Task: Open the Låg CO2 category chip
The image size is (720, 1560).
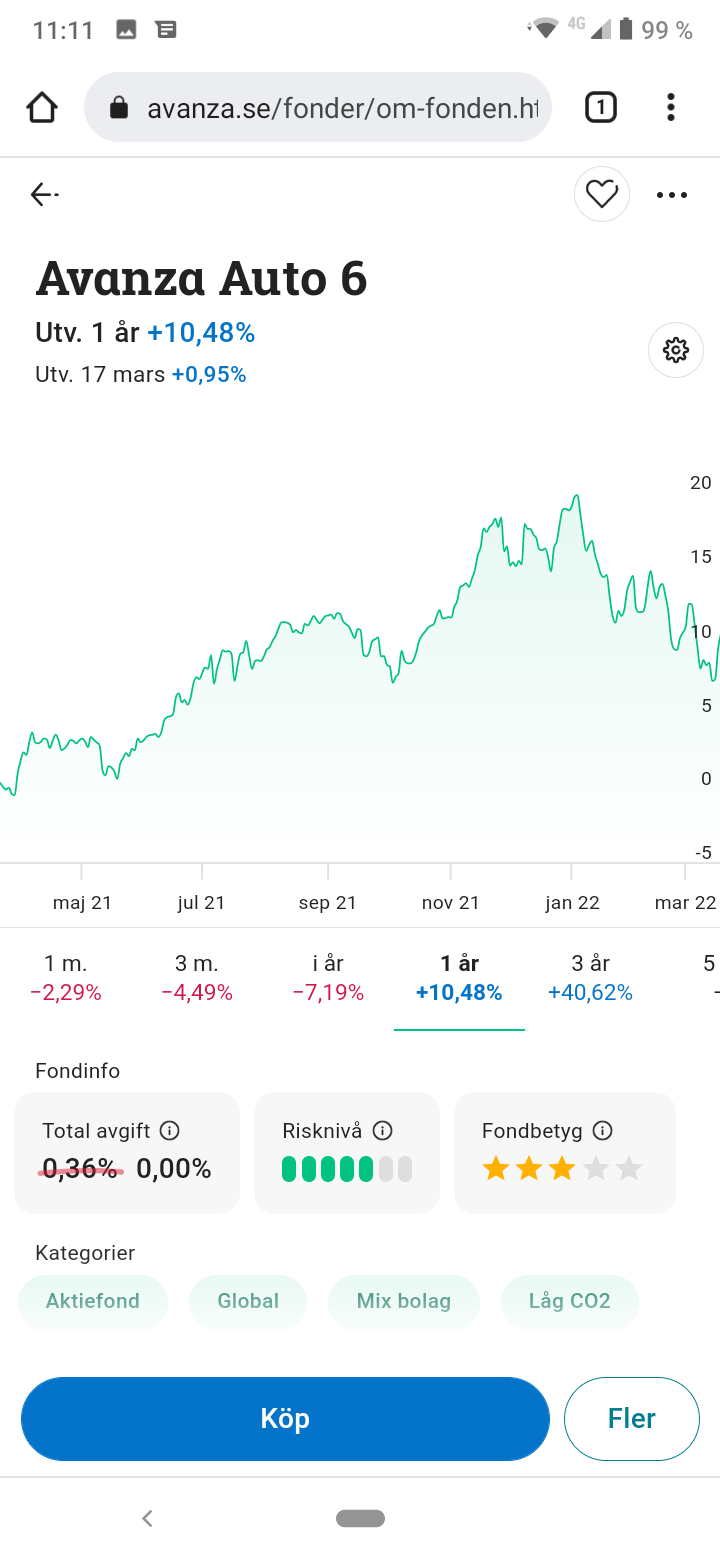Action: click(569, 1301)
